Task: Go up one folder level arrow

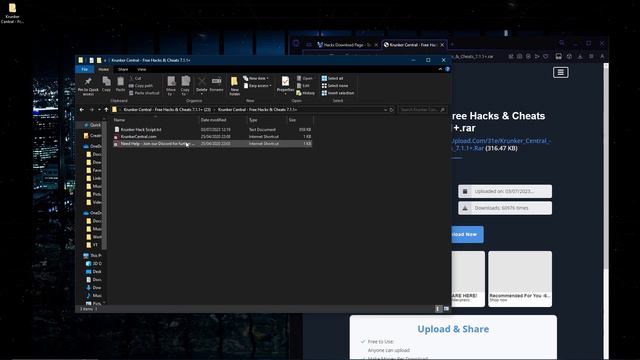Action: pyautogui.click(x=106, y=110)
